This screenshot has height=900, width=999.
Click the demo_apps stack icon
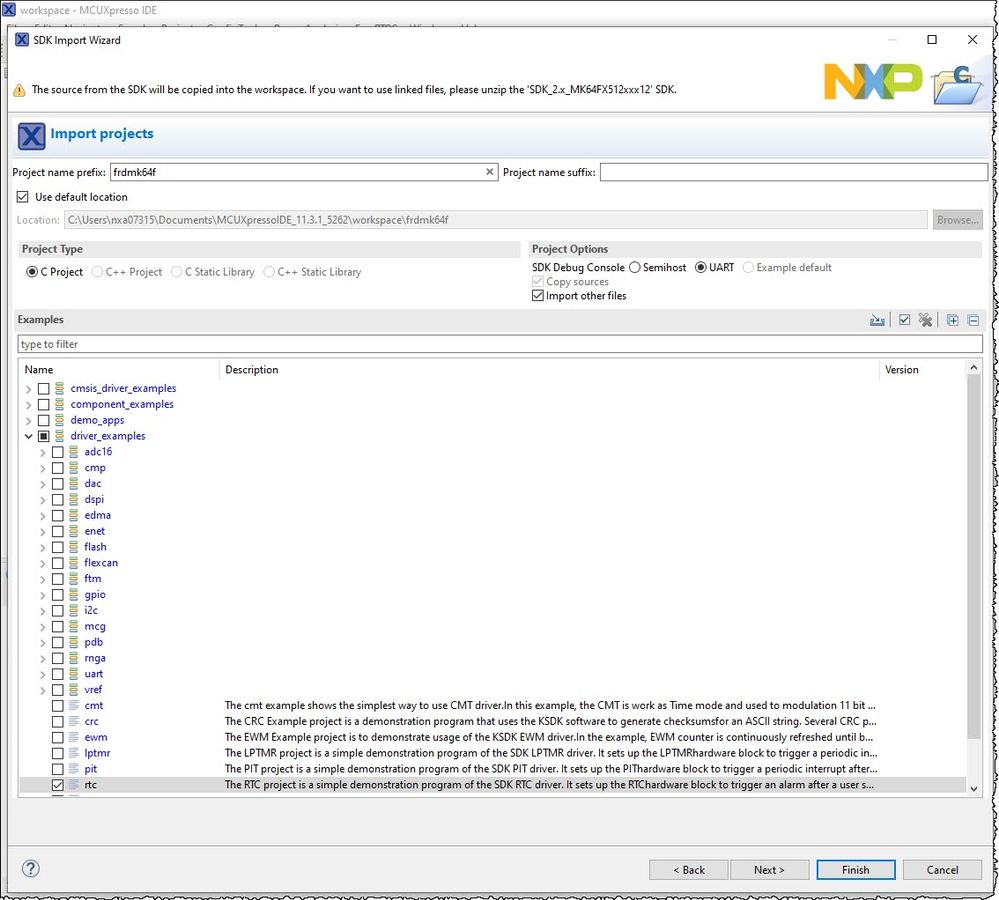(x=59, y=420)
